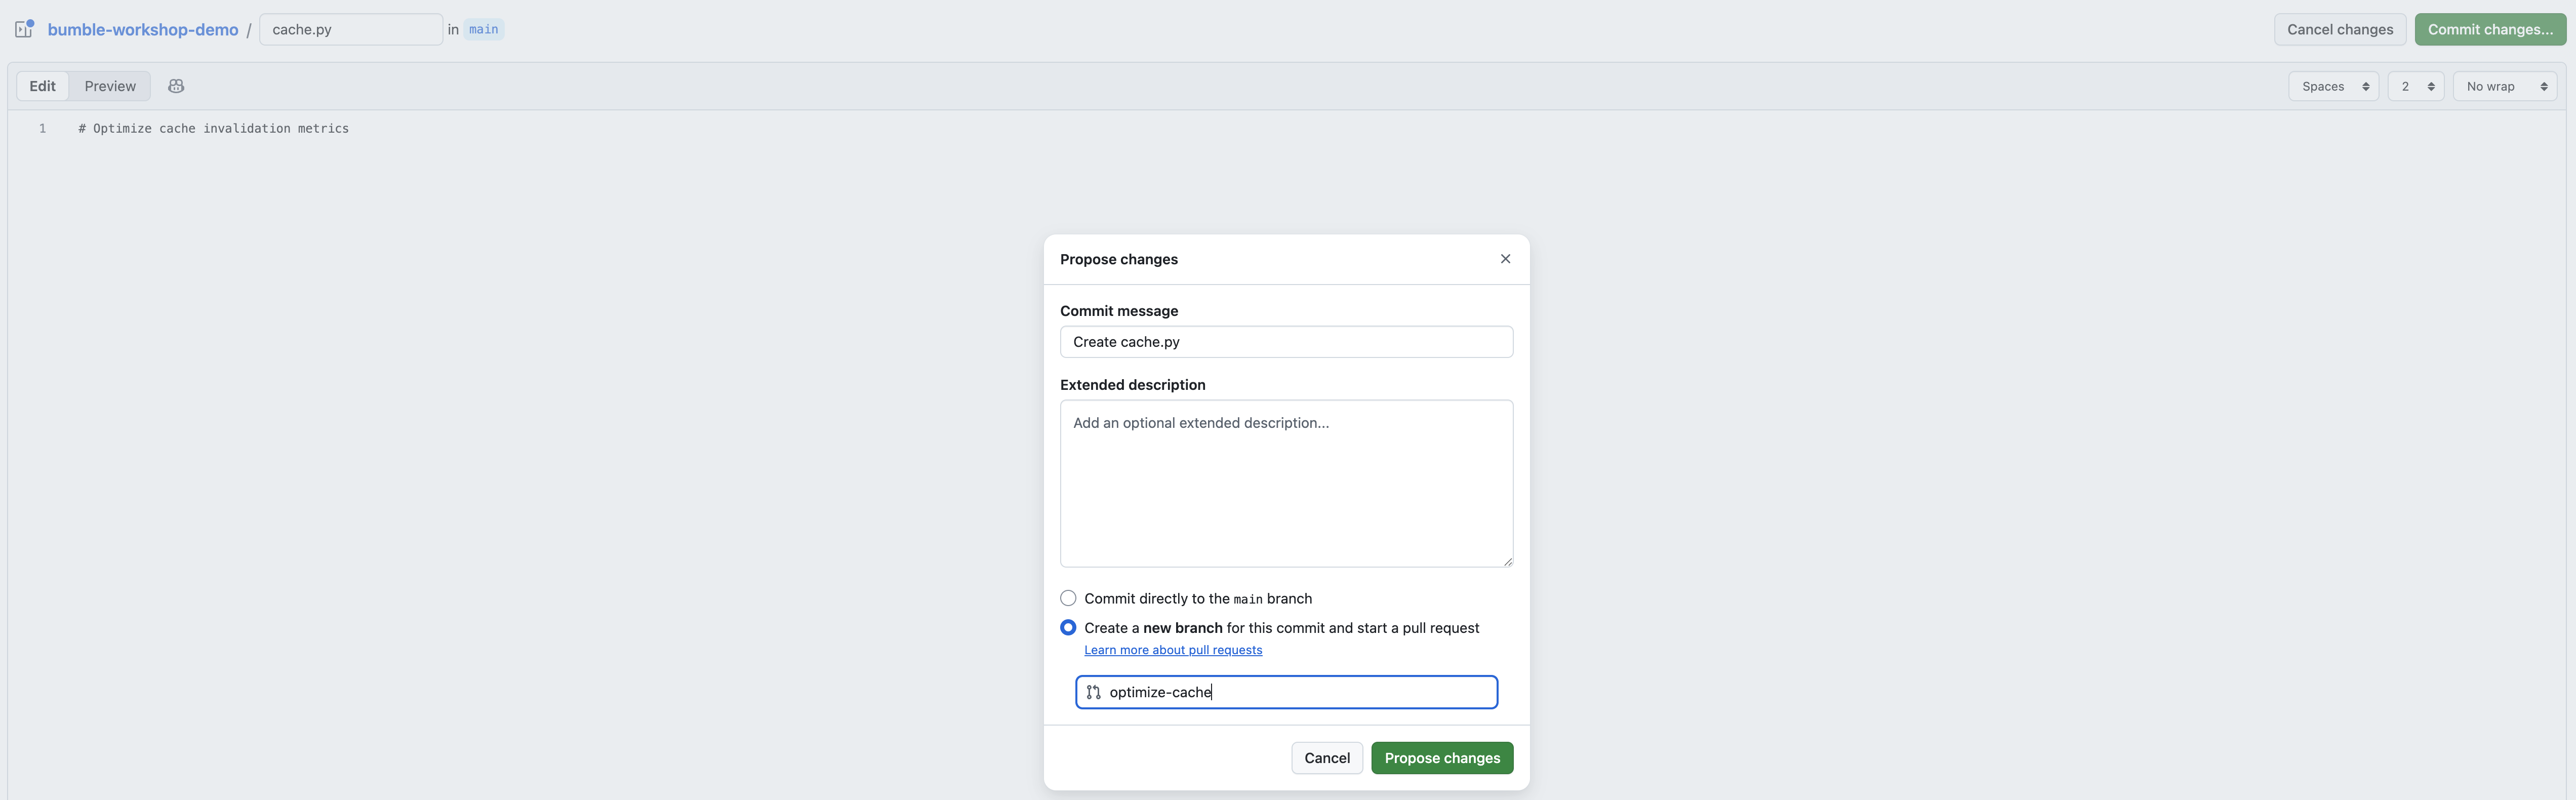Click the optimize-cache branch name field
2576x800 pixels.
tap(1286, 692)
